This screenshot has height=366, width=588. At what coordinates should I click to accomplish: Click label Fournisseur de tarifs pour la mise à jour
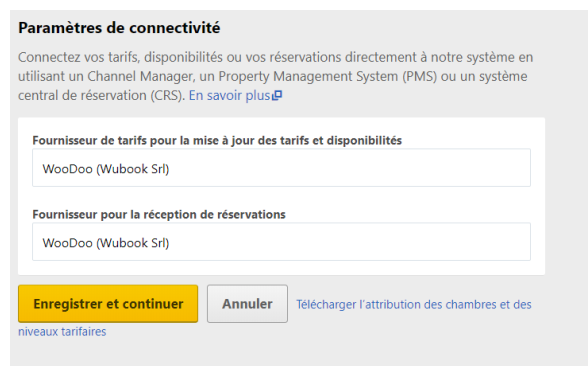click(217, 141)
